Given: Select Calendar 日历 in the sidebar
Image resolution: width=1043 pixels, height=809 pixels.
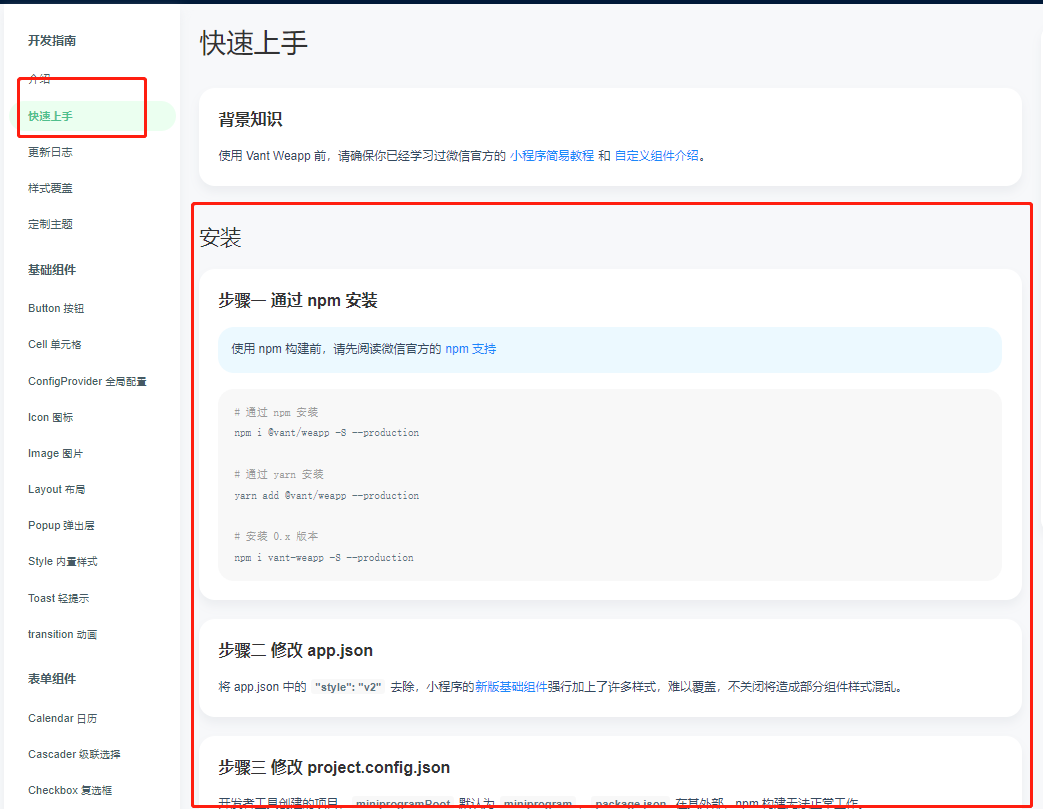Looking at the screenshot, I should (63, 719).
